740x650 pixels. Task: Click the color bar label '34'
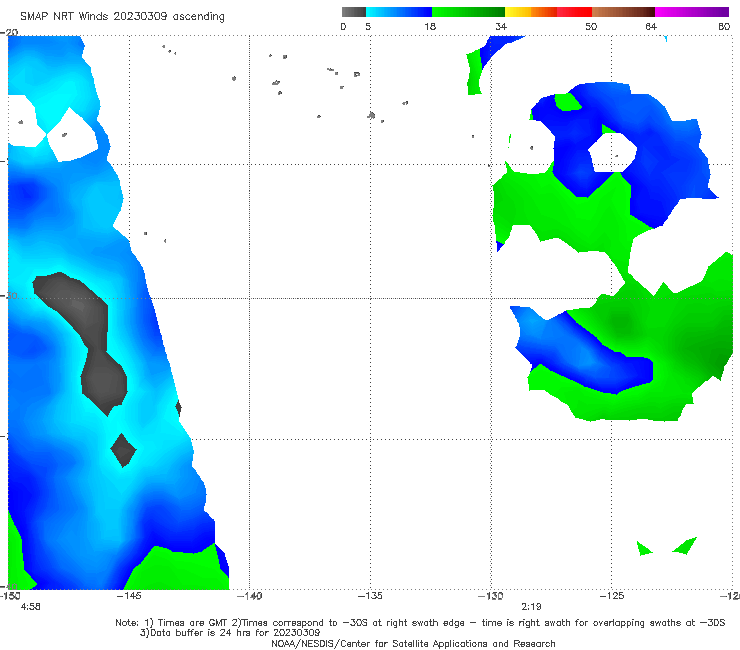[501, 26]
